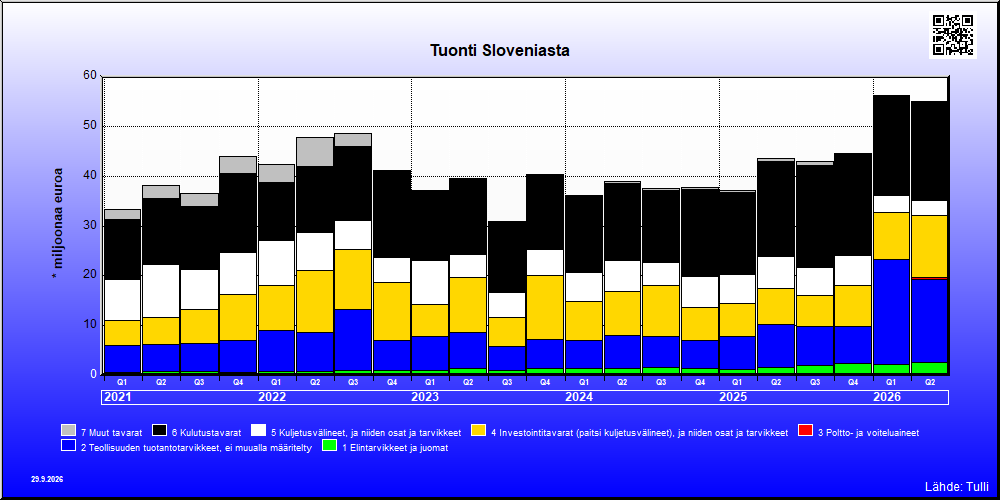Click the yellow segment of the 2023 Q4 bar
This screenshot has height=500, width=1000.
(x=545, y=307)
